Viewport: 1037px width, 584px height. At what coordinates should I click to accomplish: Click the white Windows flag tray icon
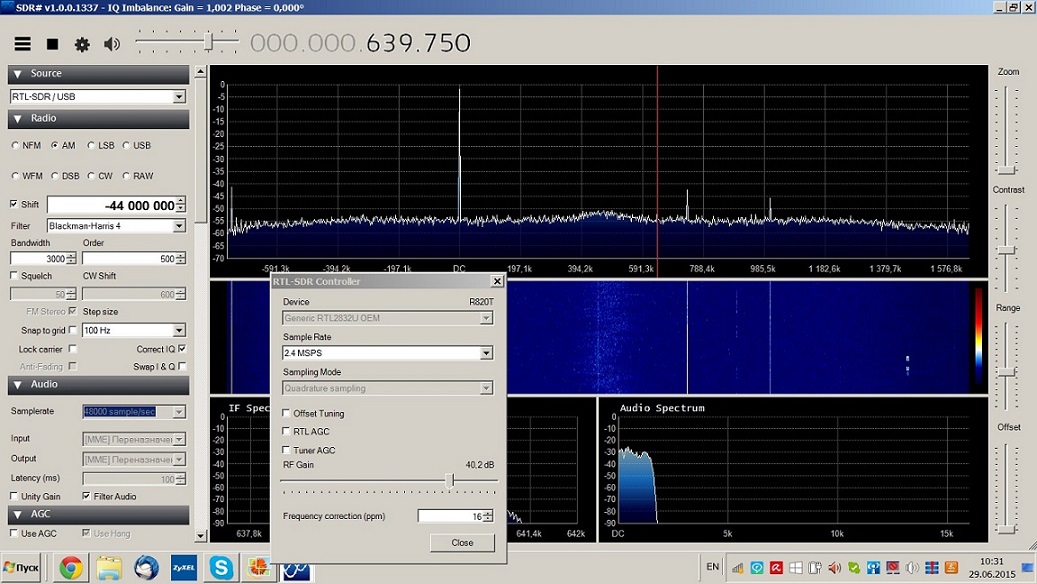[796, 567]
